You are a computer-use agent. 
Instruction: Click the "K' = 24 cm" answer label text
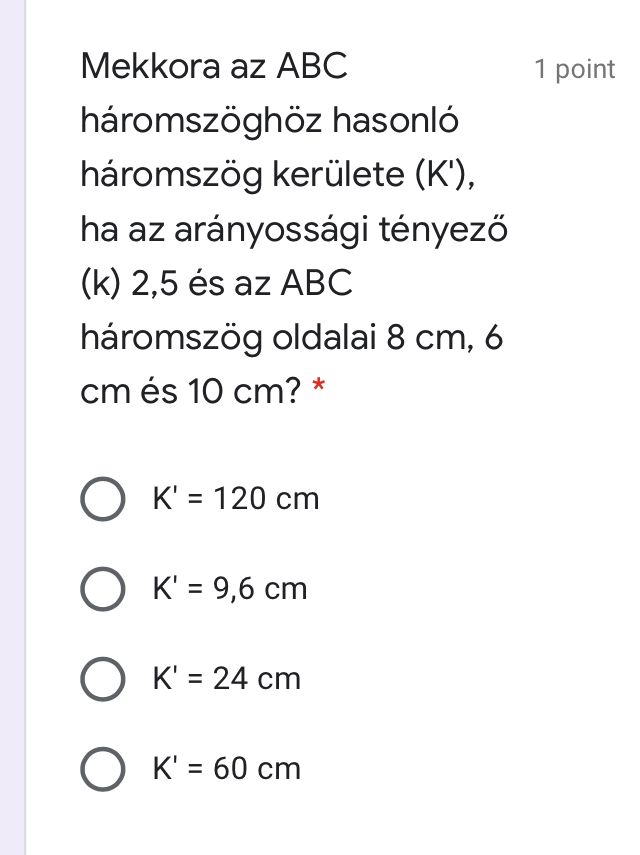point(226,679)
